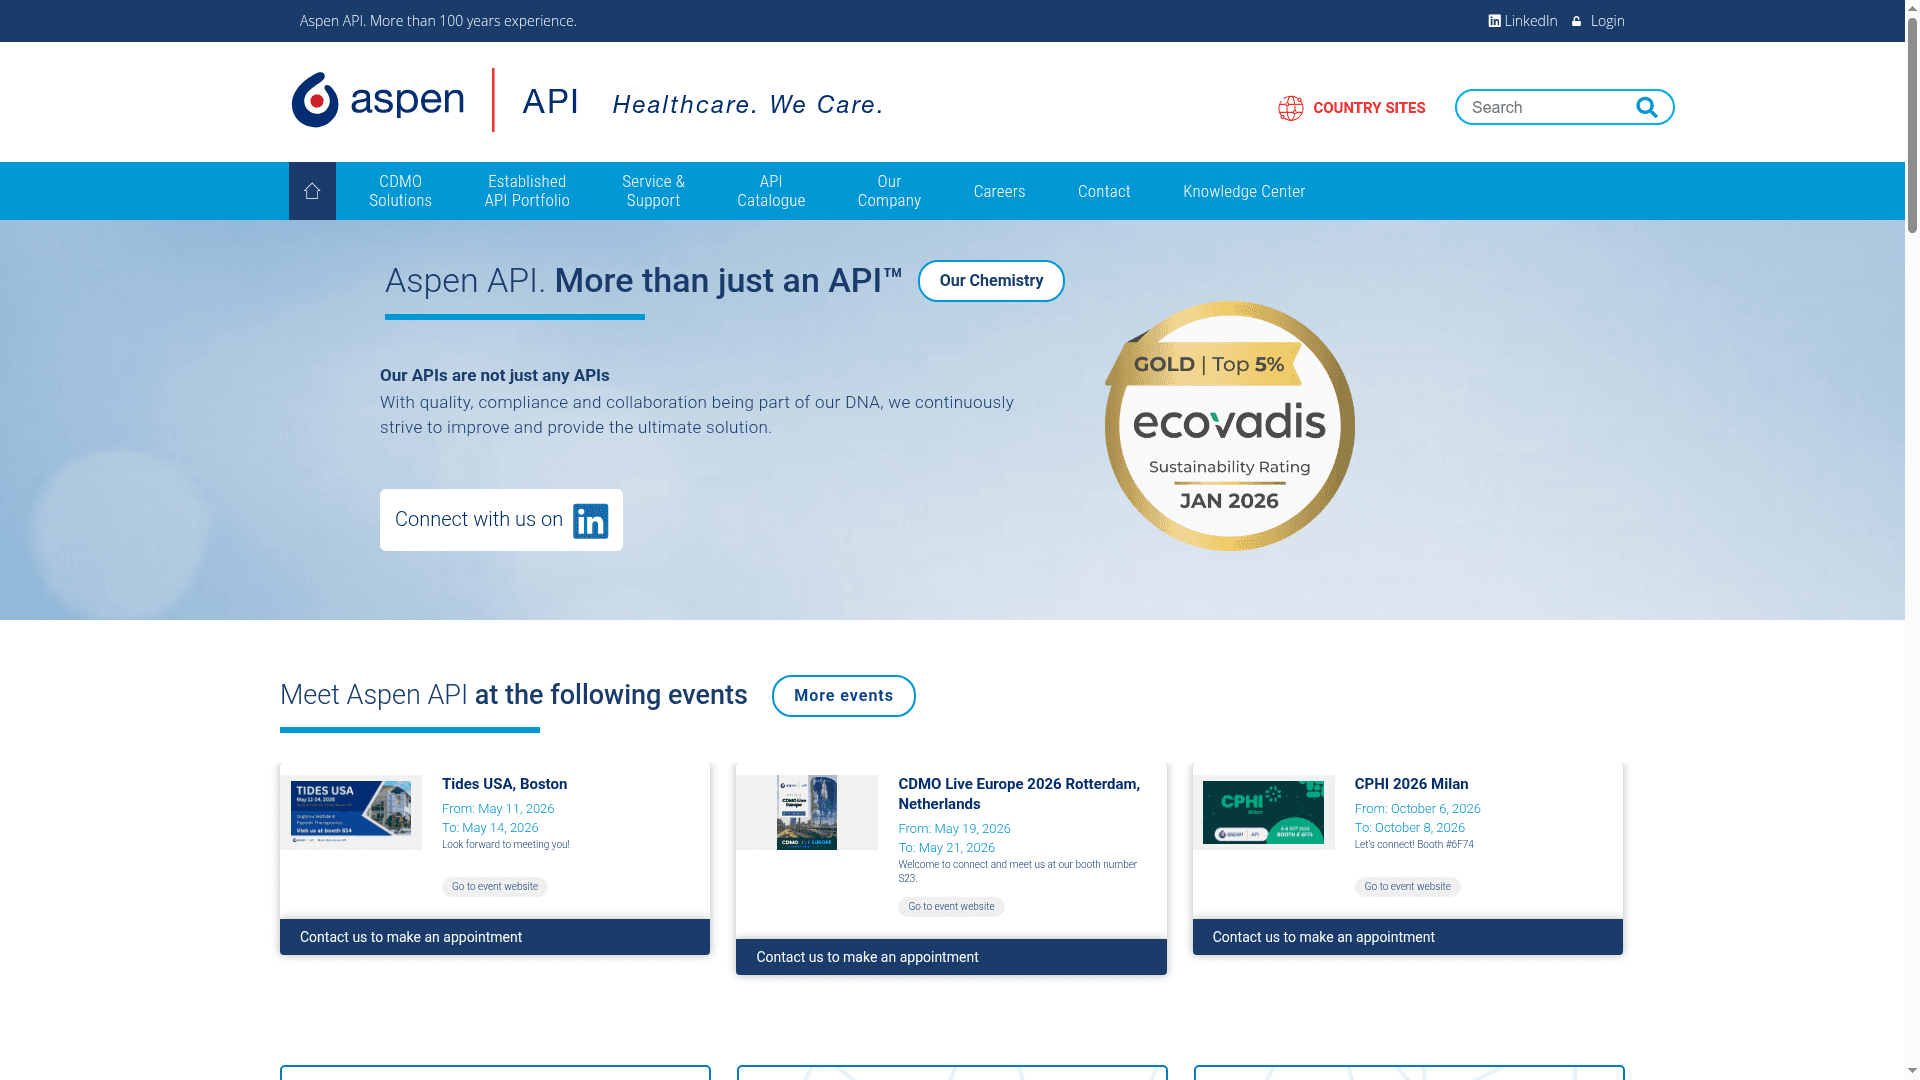Click the Login lock icon
Image resolution: width=1920 pixels, height=1080 pixels.
(1576, 20)
